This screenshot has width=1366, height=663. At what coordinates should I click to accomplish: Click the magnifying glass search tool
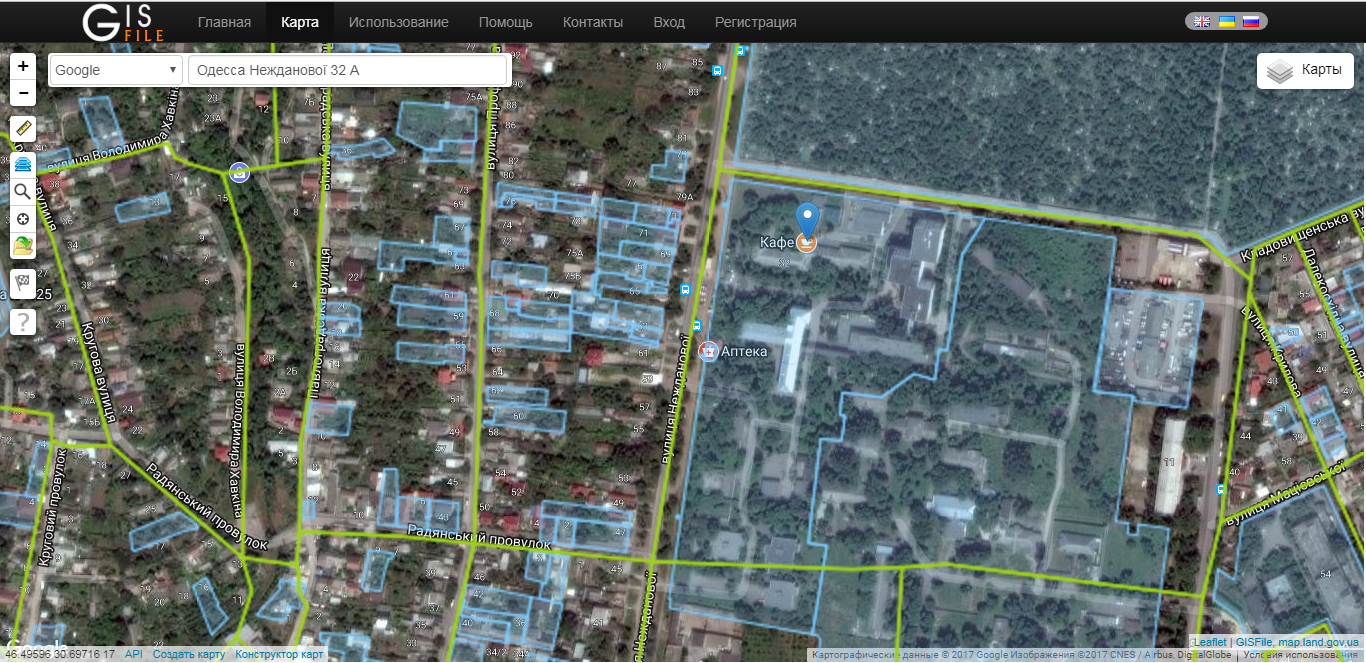23,191
